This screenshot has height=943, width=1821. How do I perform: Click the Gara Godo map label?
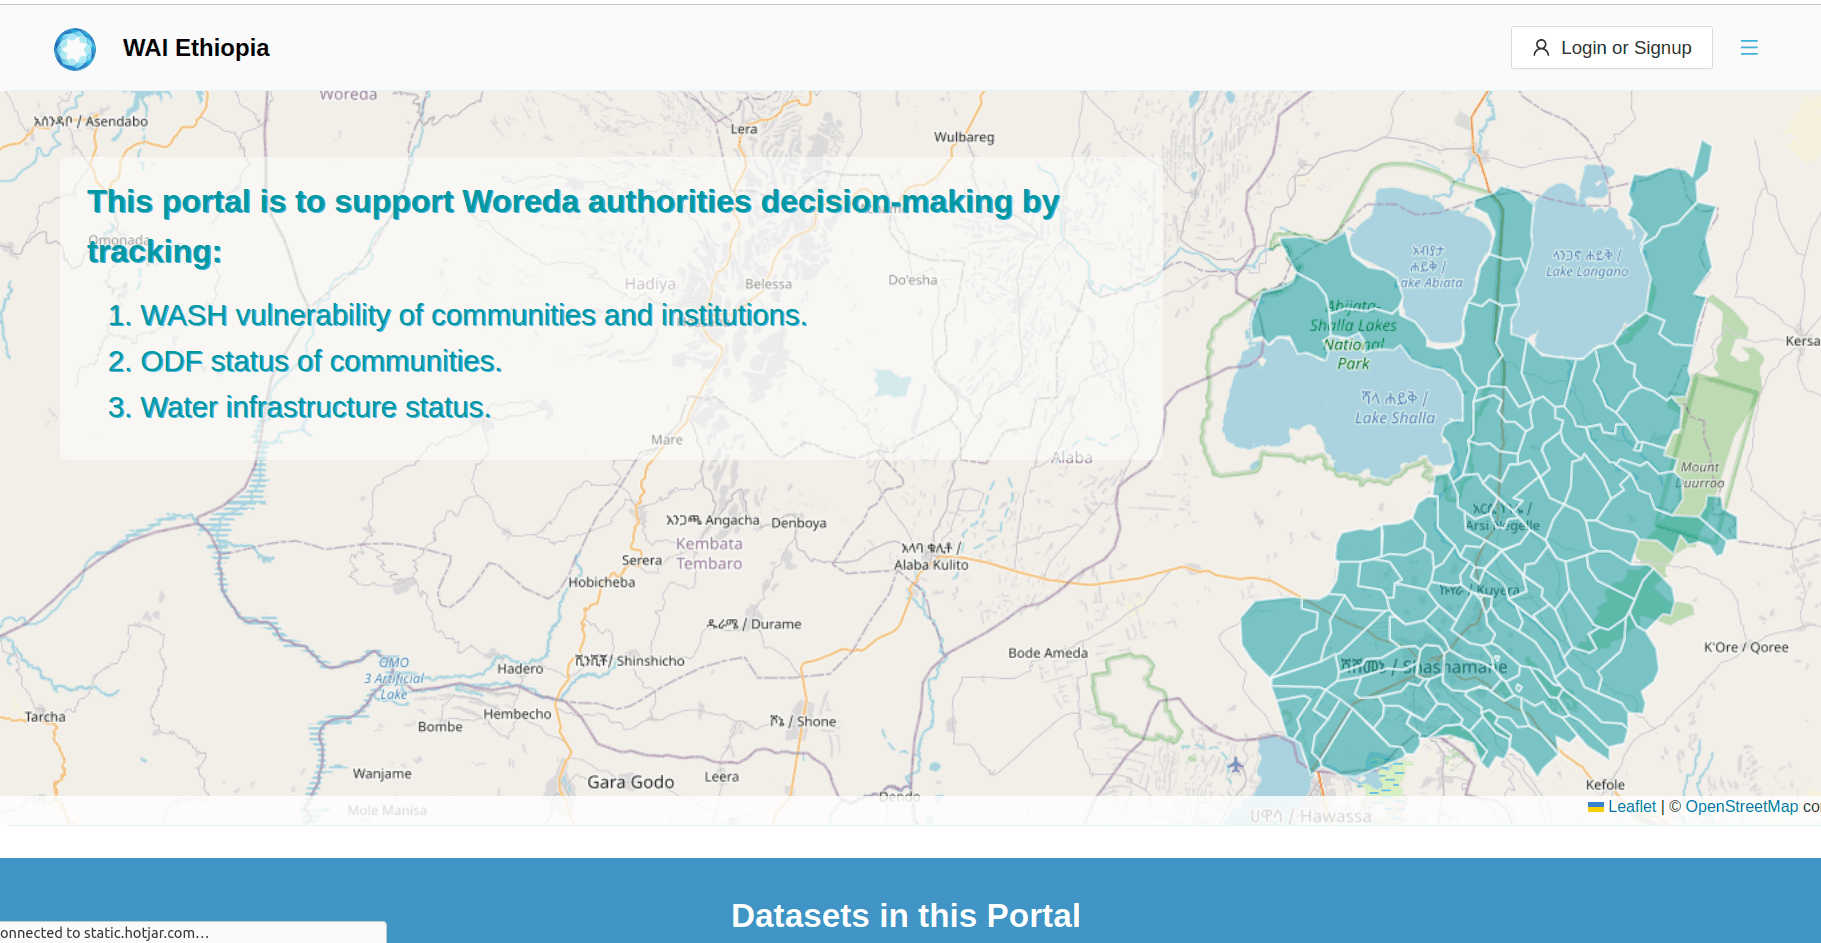(x=630, y=782)
